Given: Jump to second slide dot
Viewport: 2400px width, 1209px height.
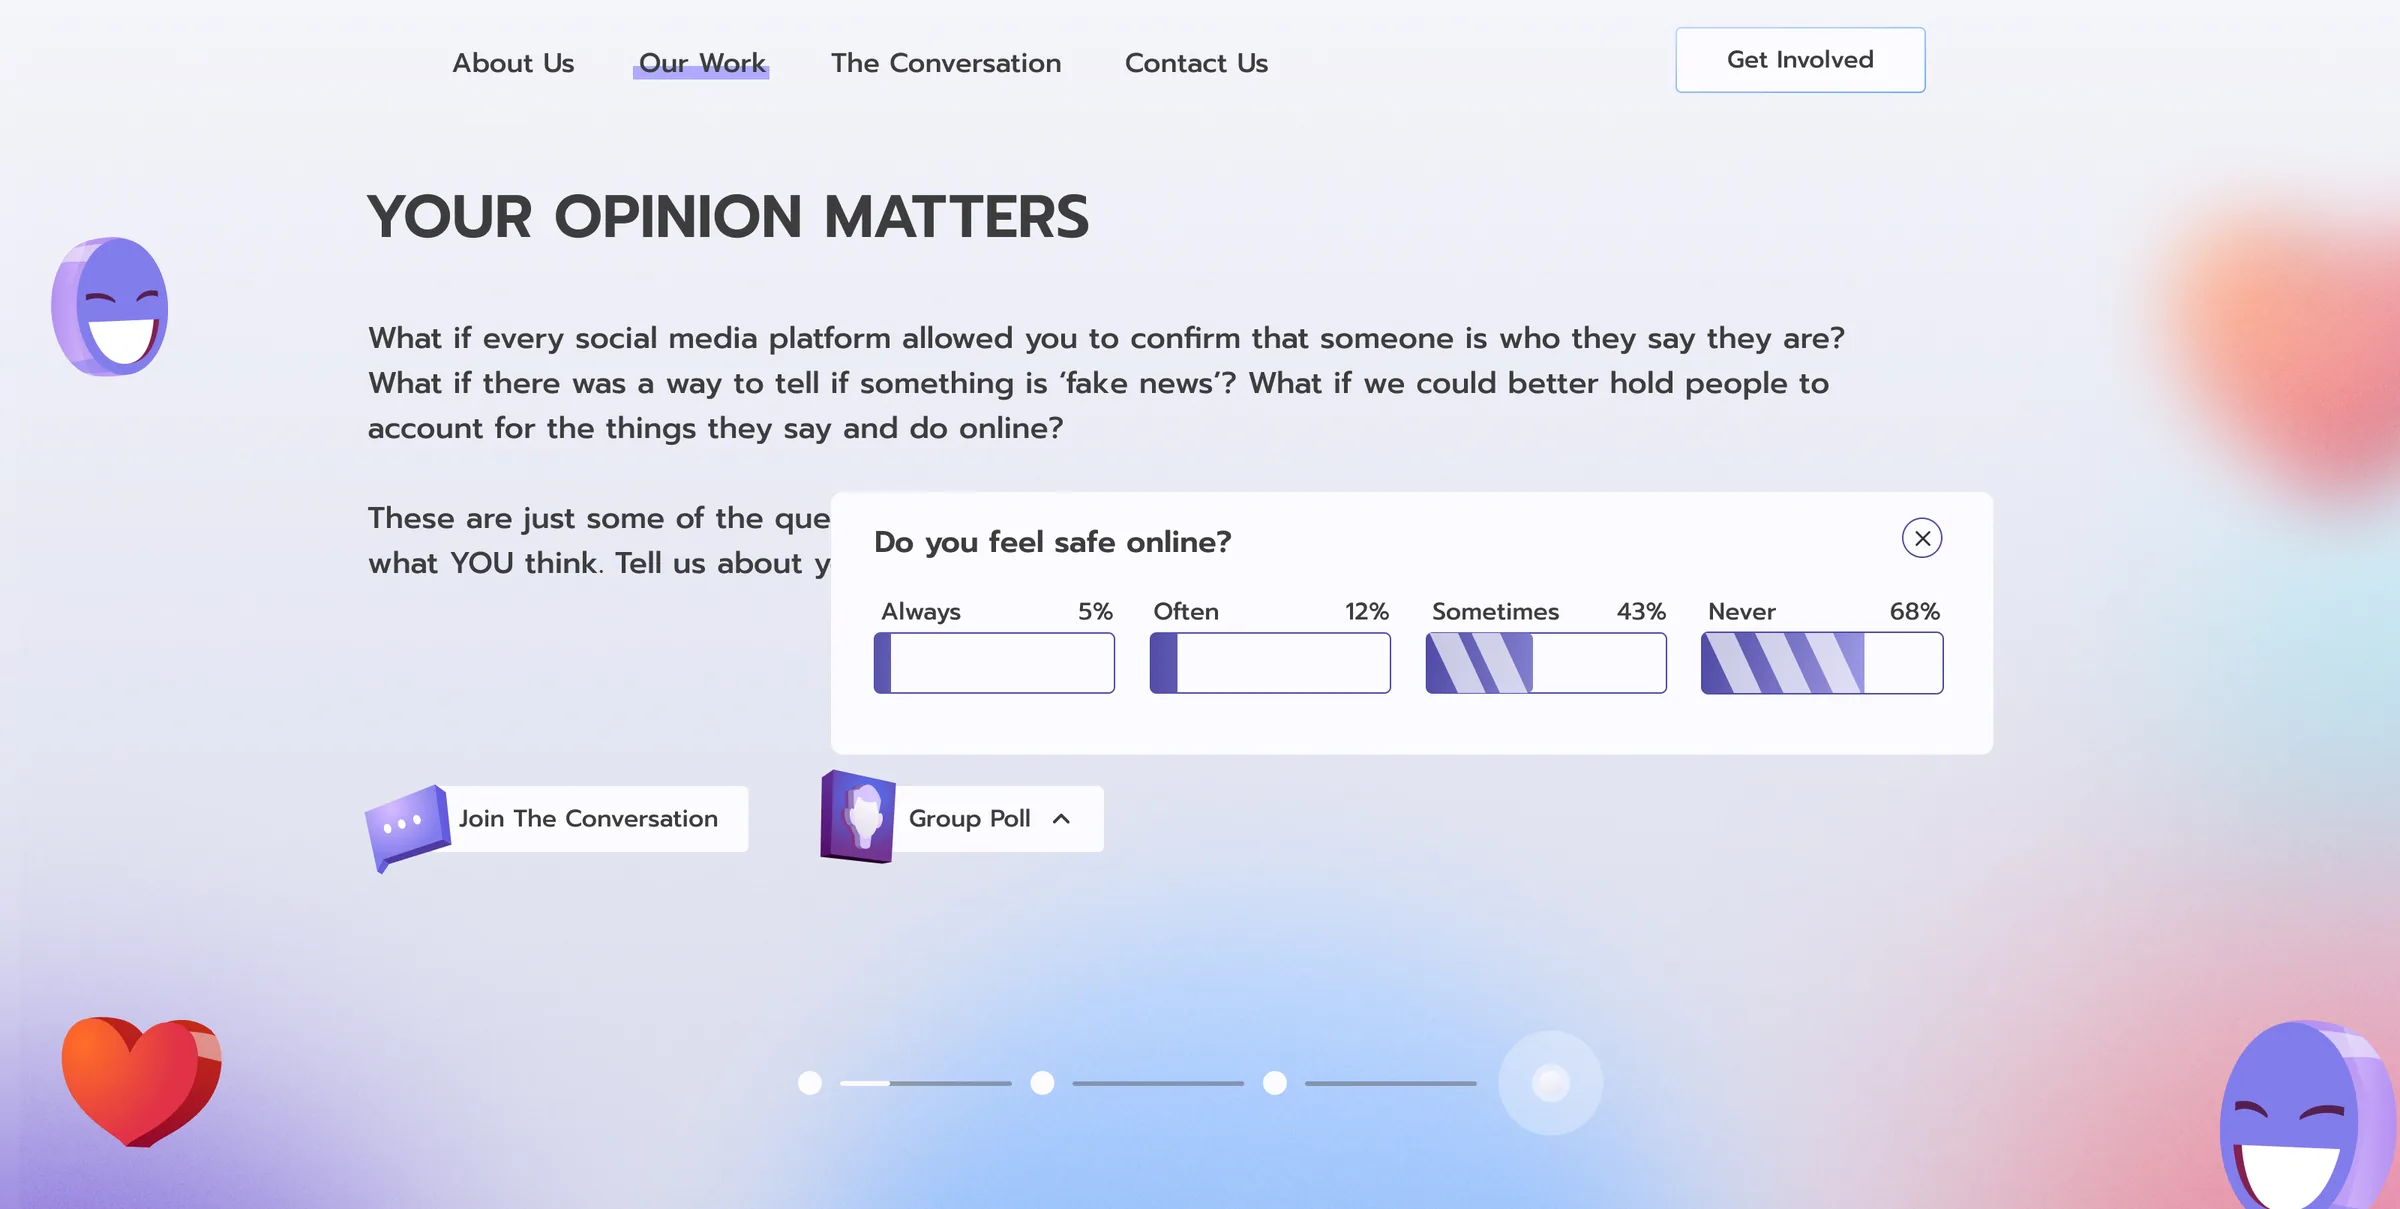Looking at the screenshot, I should (x=1042, y=1083).
